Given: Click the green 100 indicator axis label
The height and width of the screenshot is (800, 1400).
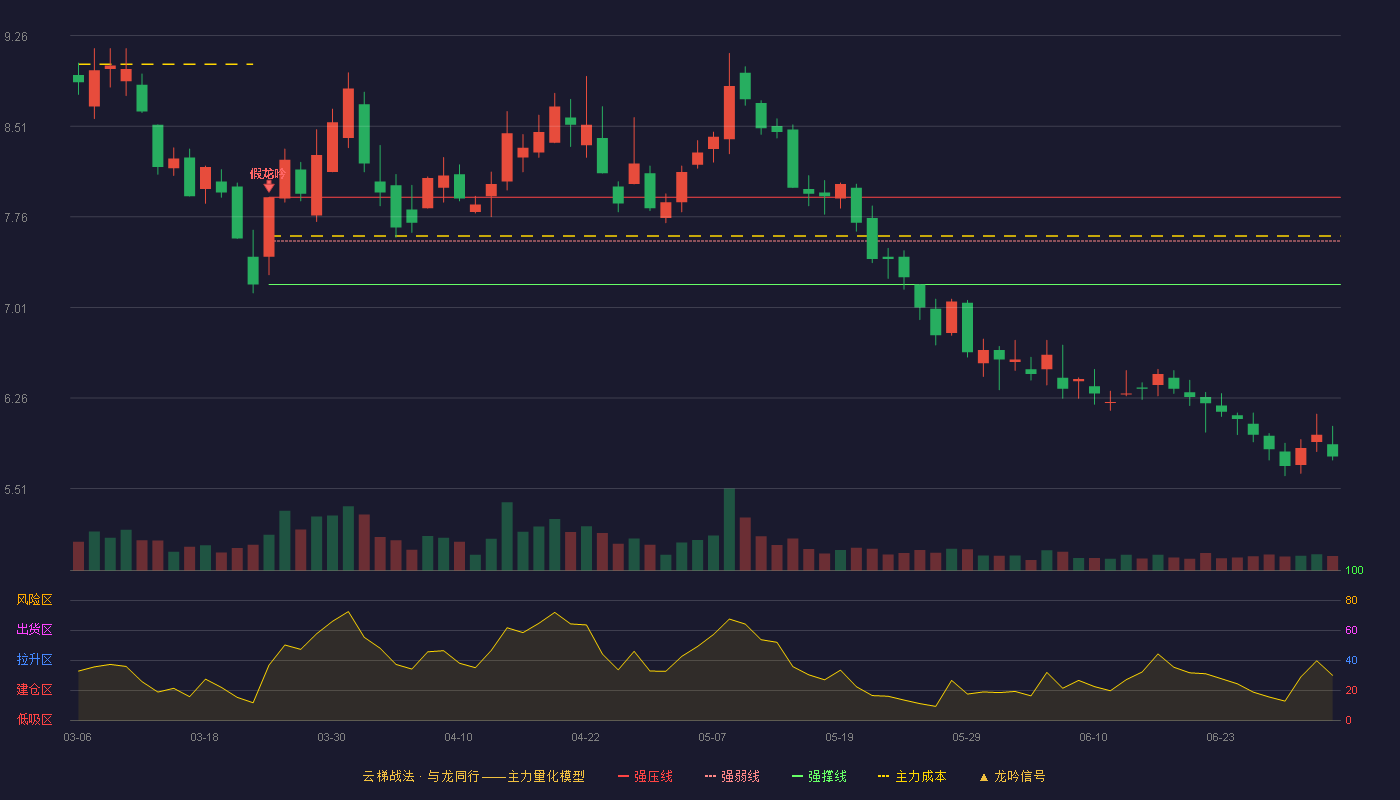Looking at the screenshot, I should pos(1354,571).
